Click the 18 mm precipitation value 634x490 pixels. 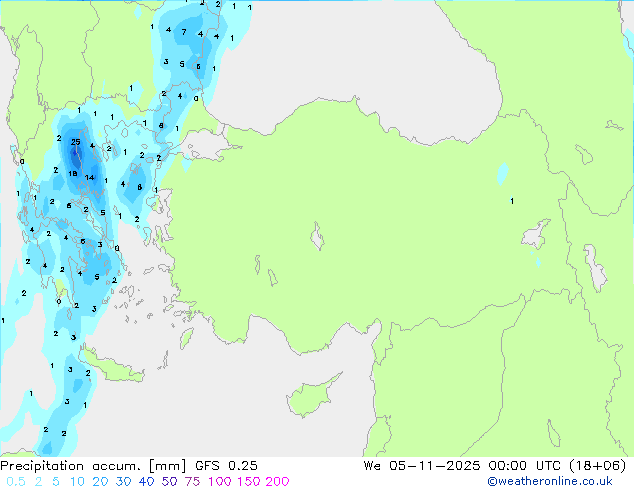click(x=73, y=173)
